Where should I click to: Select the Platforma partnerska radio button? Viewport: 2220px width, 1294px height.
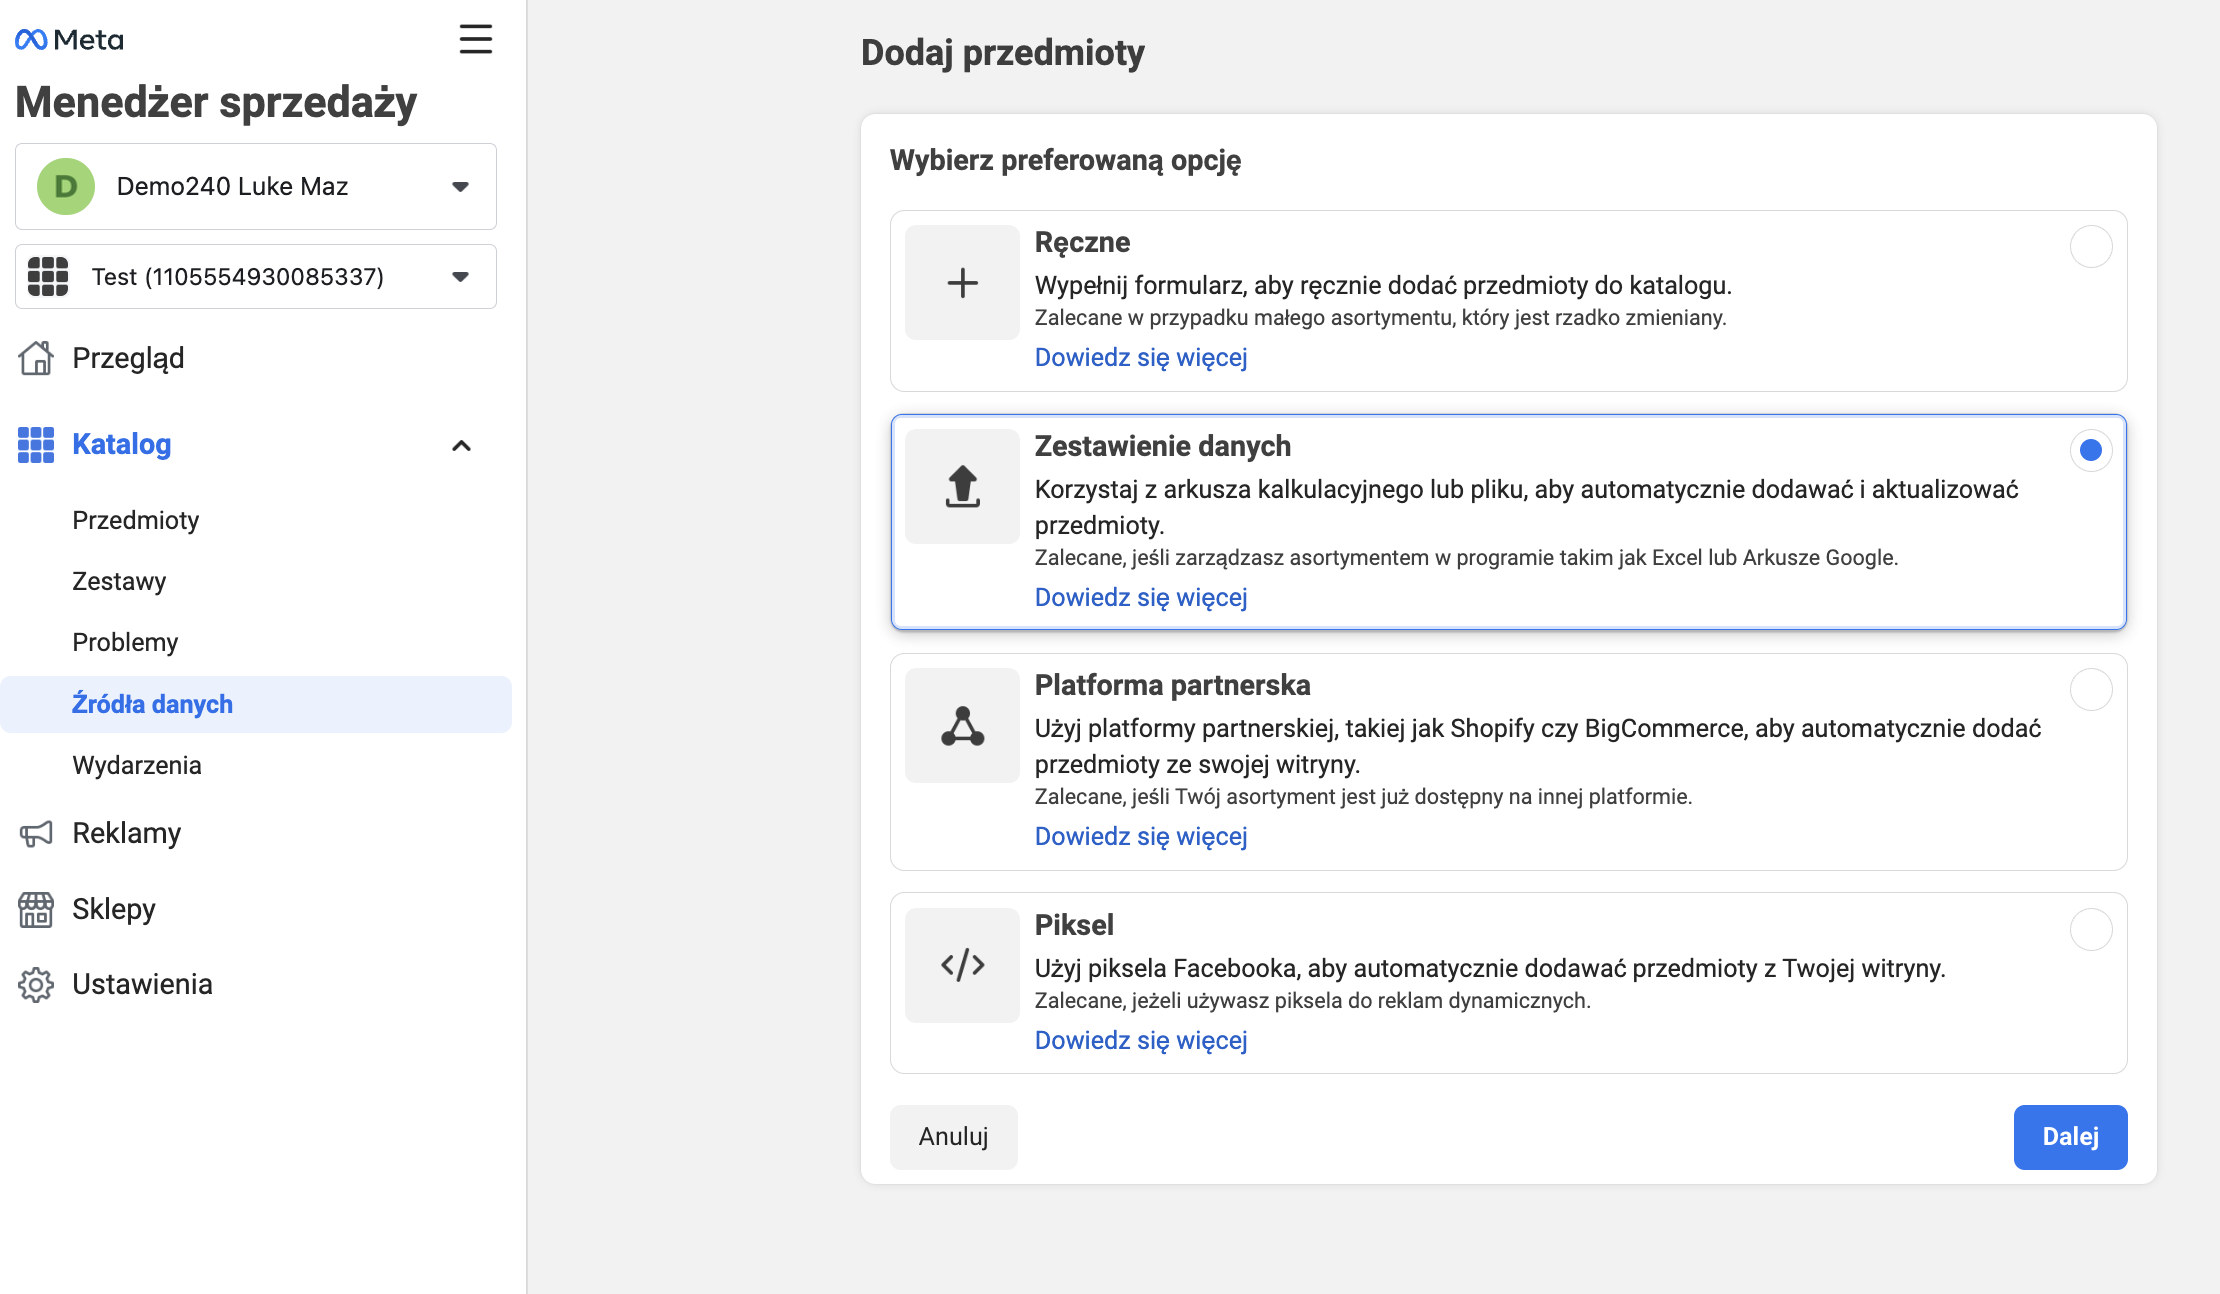tap(2090, 690)
